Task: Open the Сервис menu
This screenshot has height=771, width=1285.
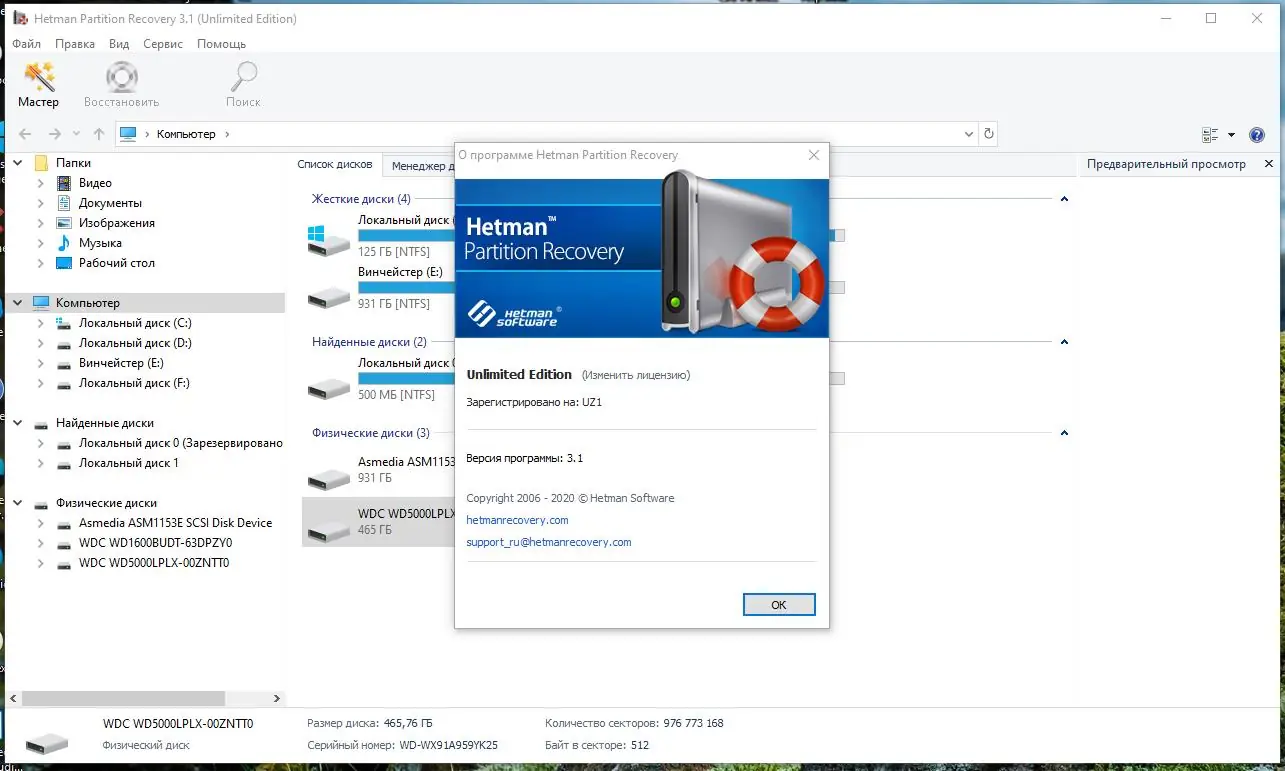Action: pos(162,44)
